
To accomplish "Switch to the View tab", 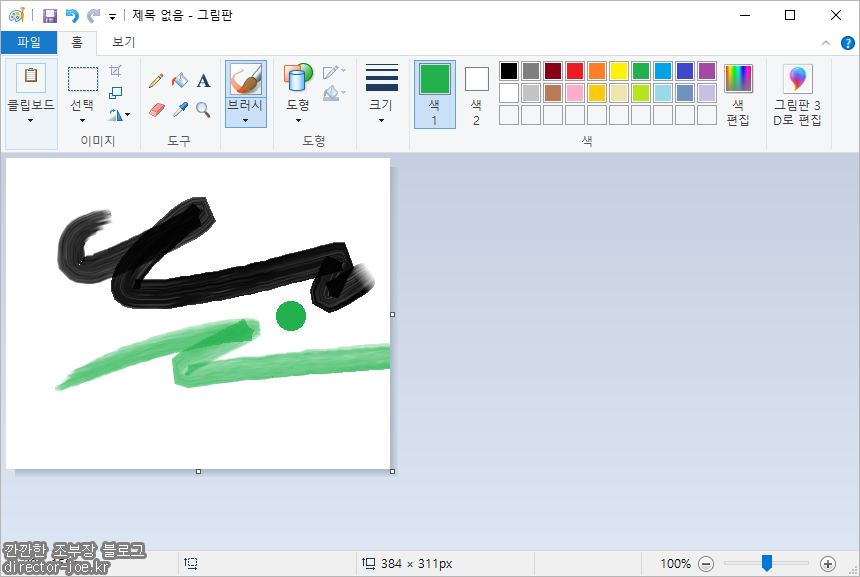I will click(123, 42).
